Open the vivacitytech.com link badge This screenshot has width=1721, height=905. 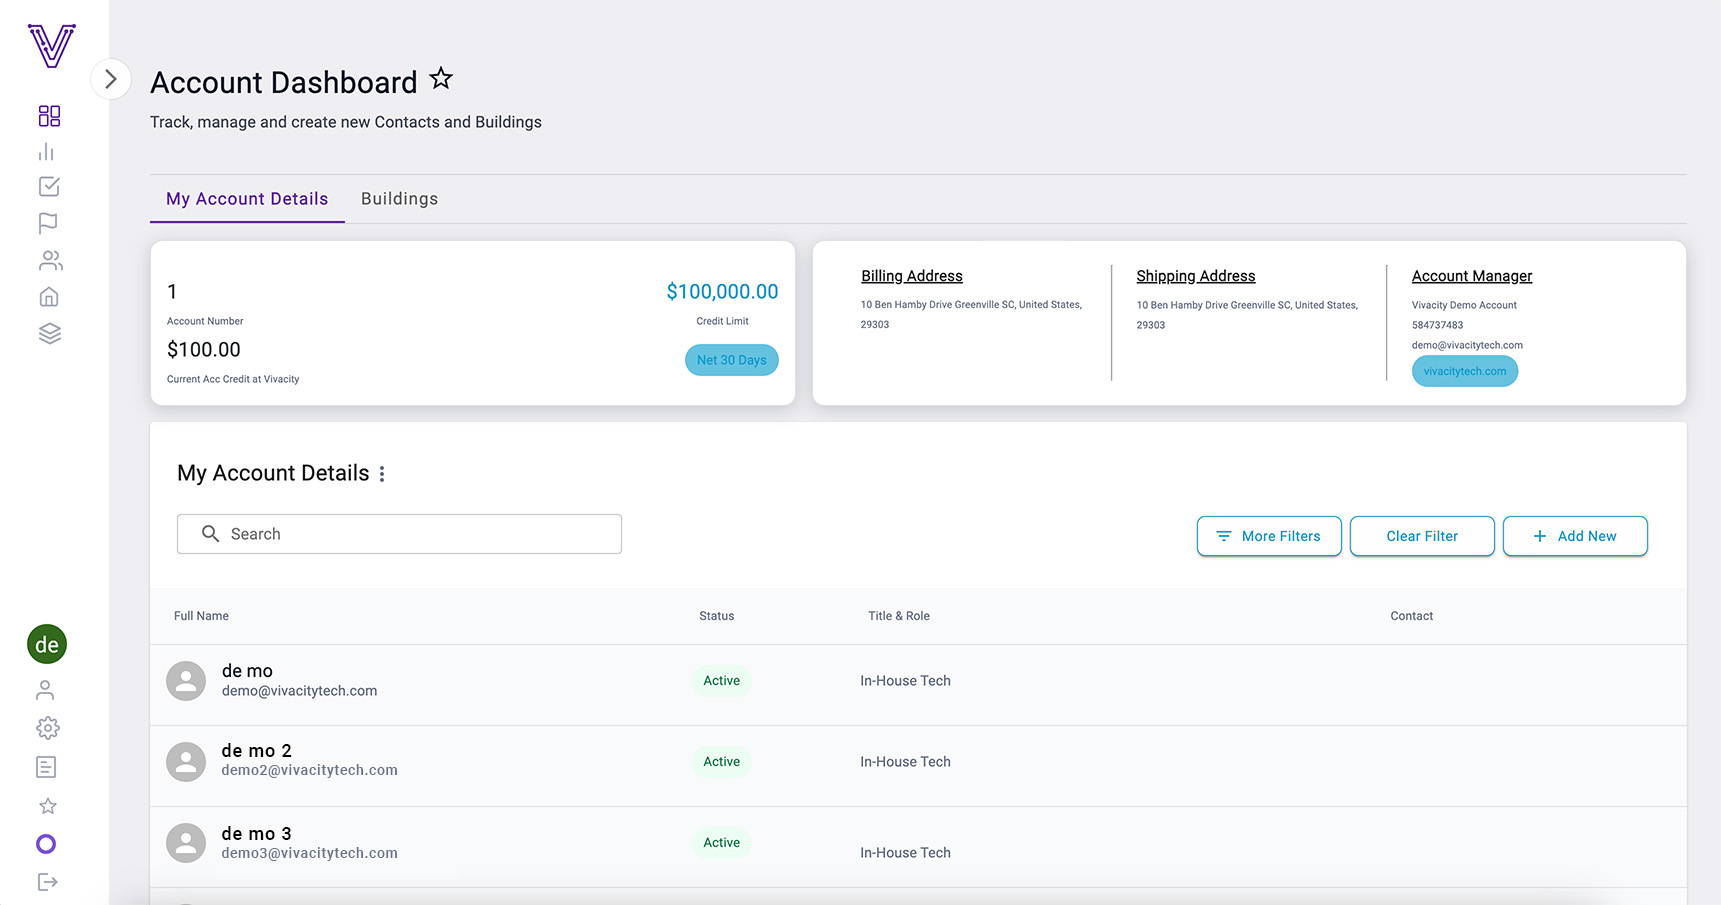tap(1465, 371)
